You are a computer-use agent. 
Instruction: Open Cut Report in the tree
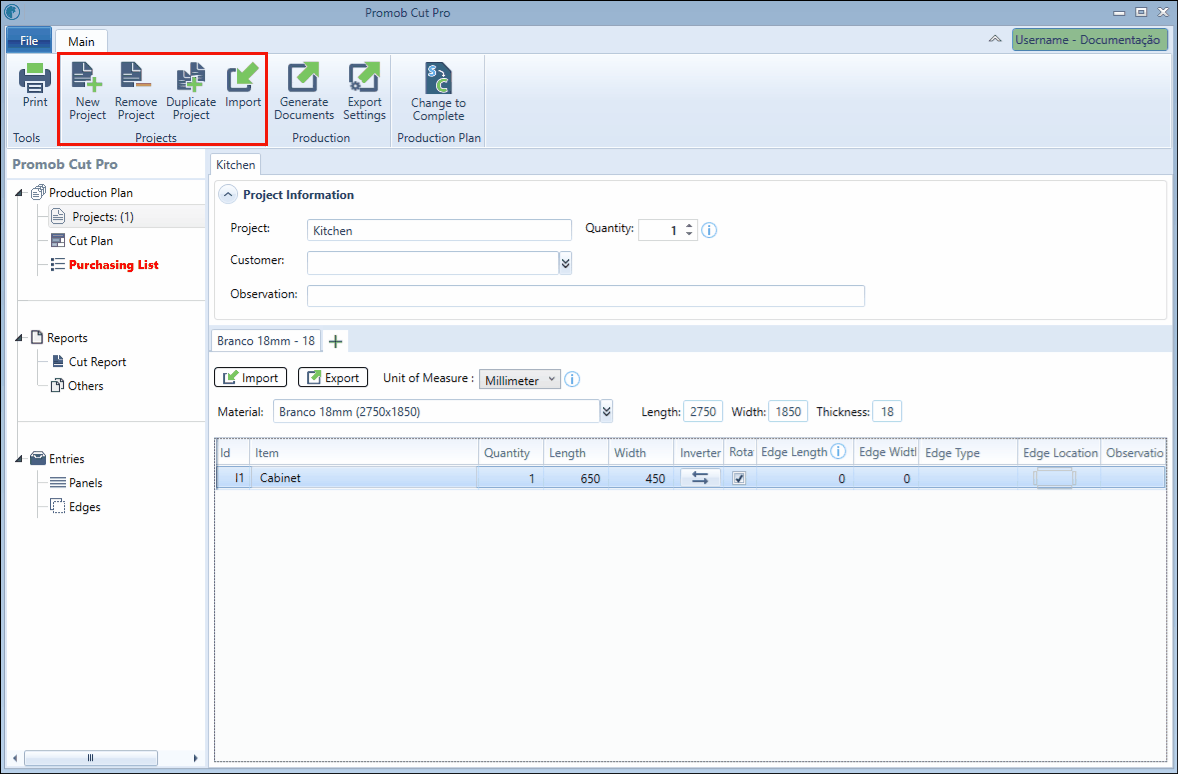click(x=98, y=362)
